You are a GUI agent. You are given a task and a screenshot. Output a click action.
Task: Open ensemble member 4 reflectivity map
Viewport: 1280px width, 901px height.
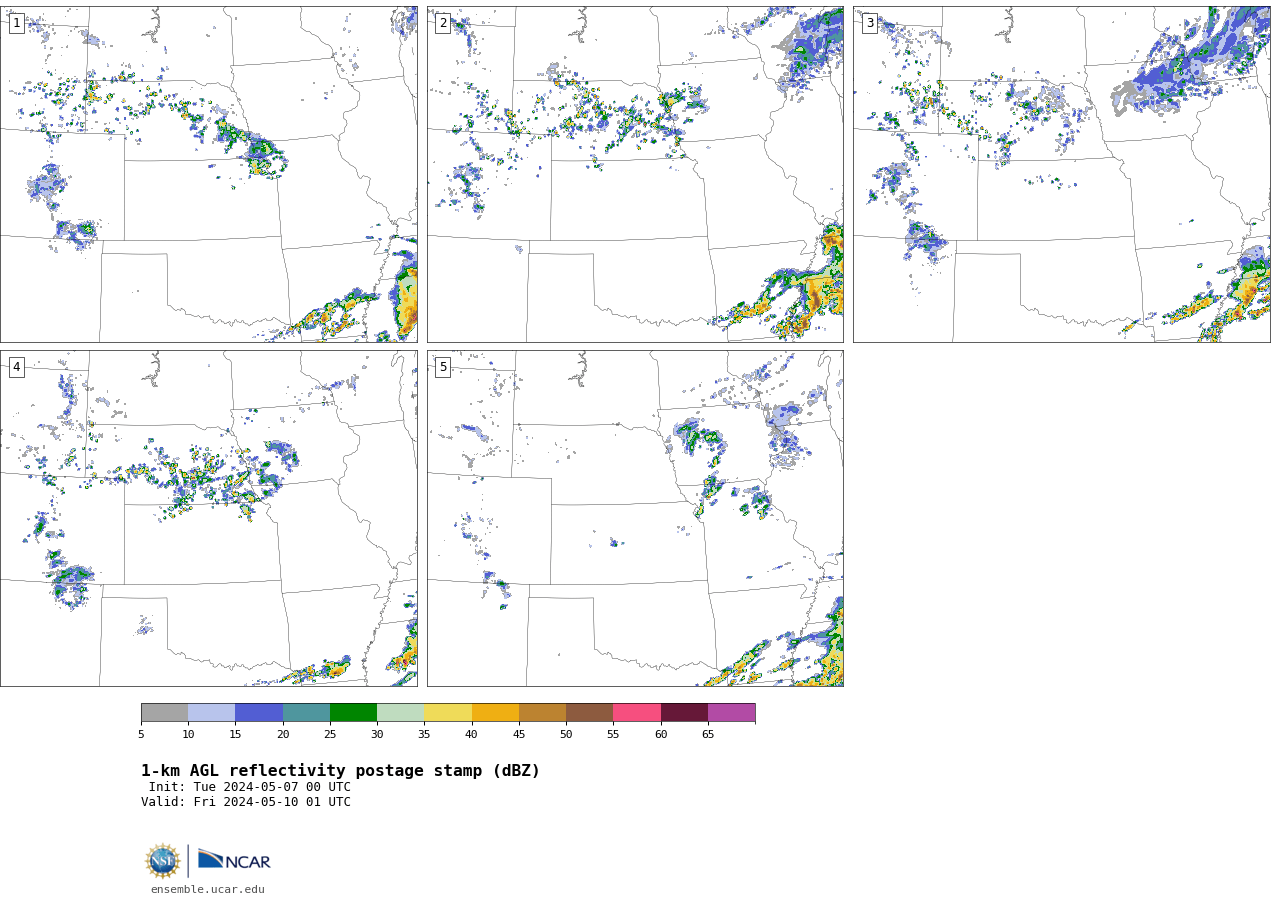click(x=209, y=518)
